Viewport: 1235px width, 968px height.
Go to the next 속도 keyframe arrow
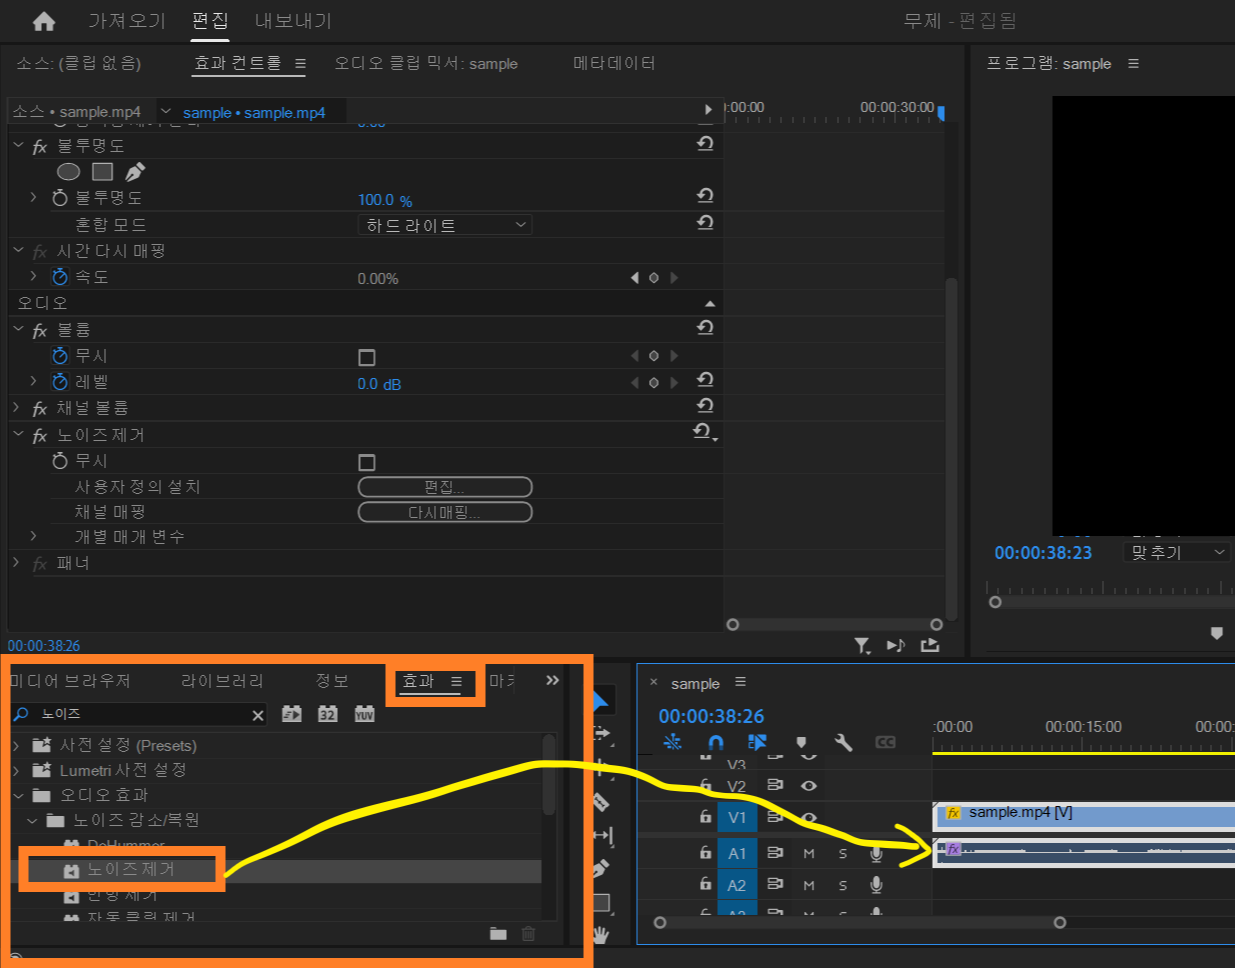674,278
